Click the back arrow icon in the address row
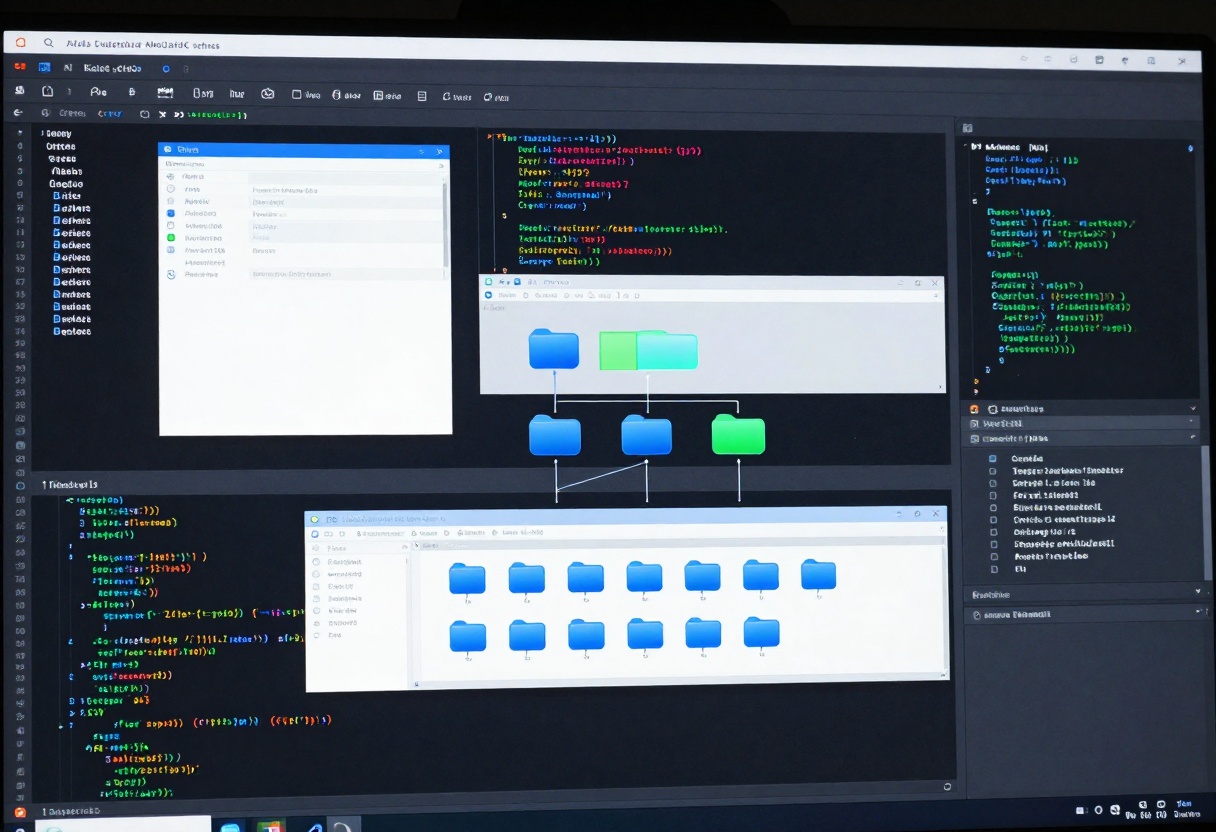 point(18,114)
